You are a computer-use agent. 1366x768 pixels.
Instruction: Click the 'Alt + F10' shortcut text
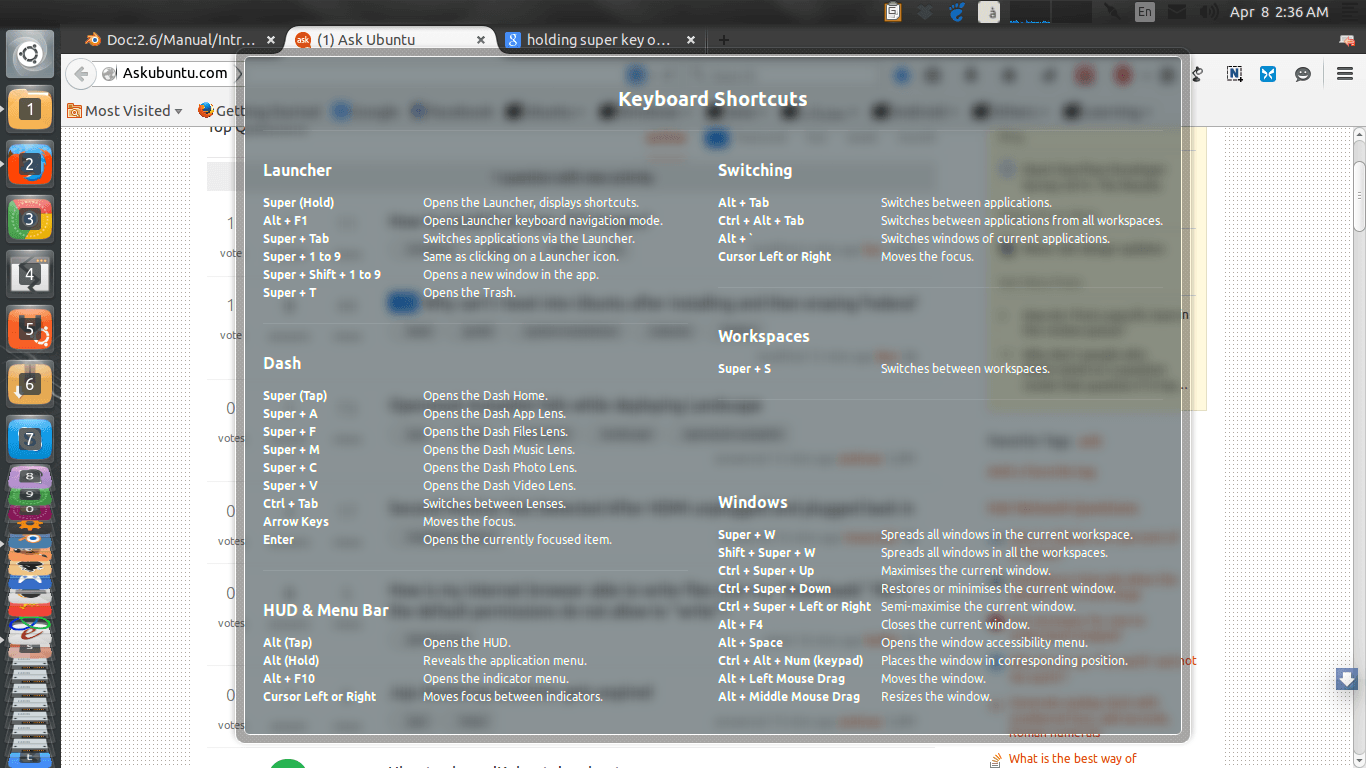point(289,679)
